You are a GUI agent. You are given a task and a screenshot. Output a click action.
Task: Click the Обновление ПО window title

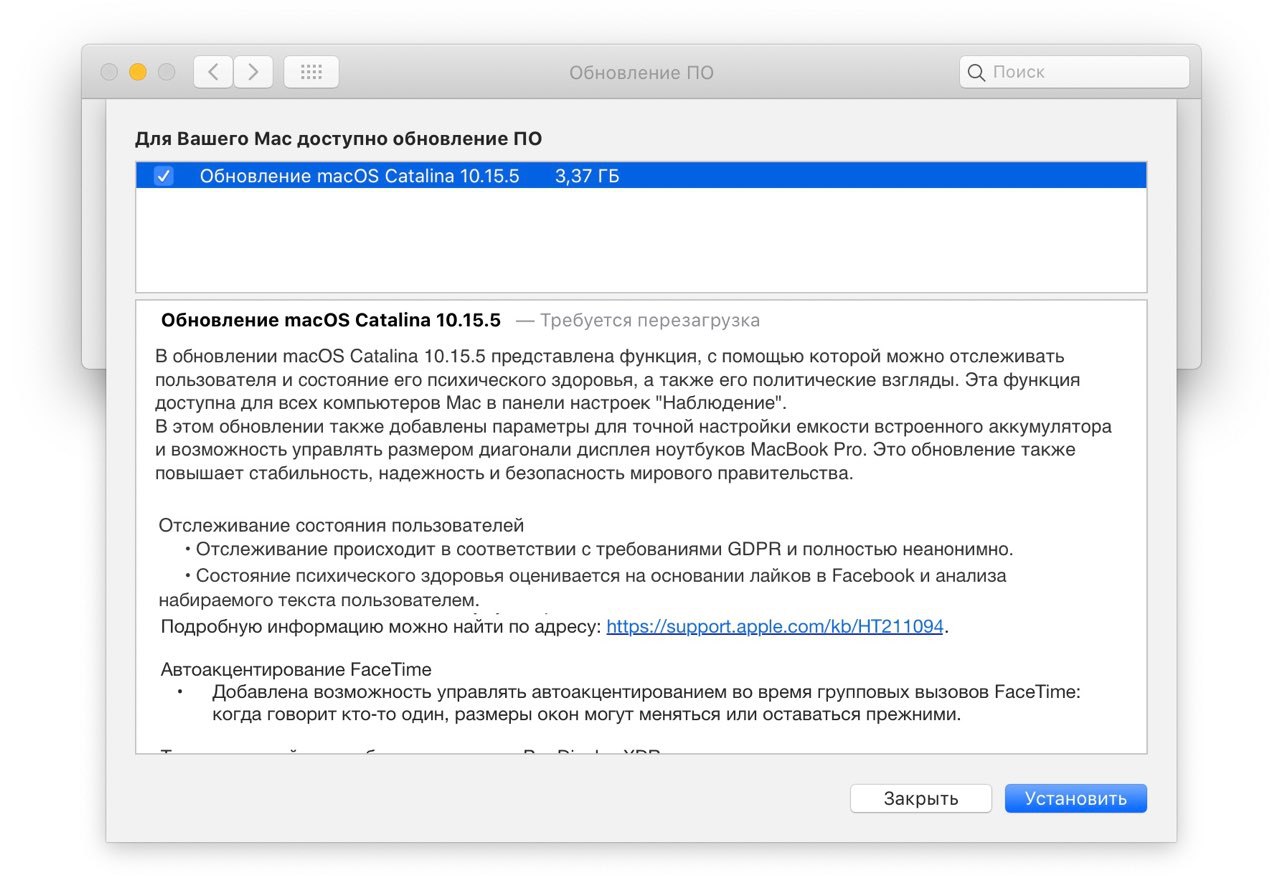641,73
